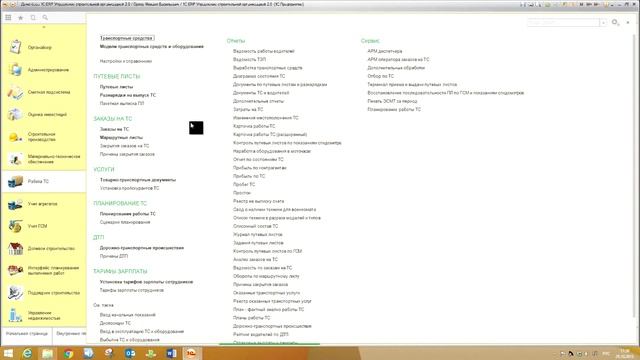Screen dimensions: 640x360
Task: Open Outlook from the taskbar
Action: (130, 353)
